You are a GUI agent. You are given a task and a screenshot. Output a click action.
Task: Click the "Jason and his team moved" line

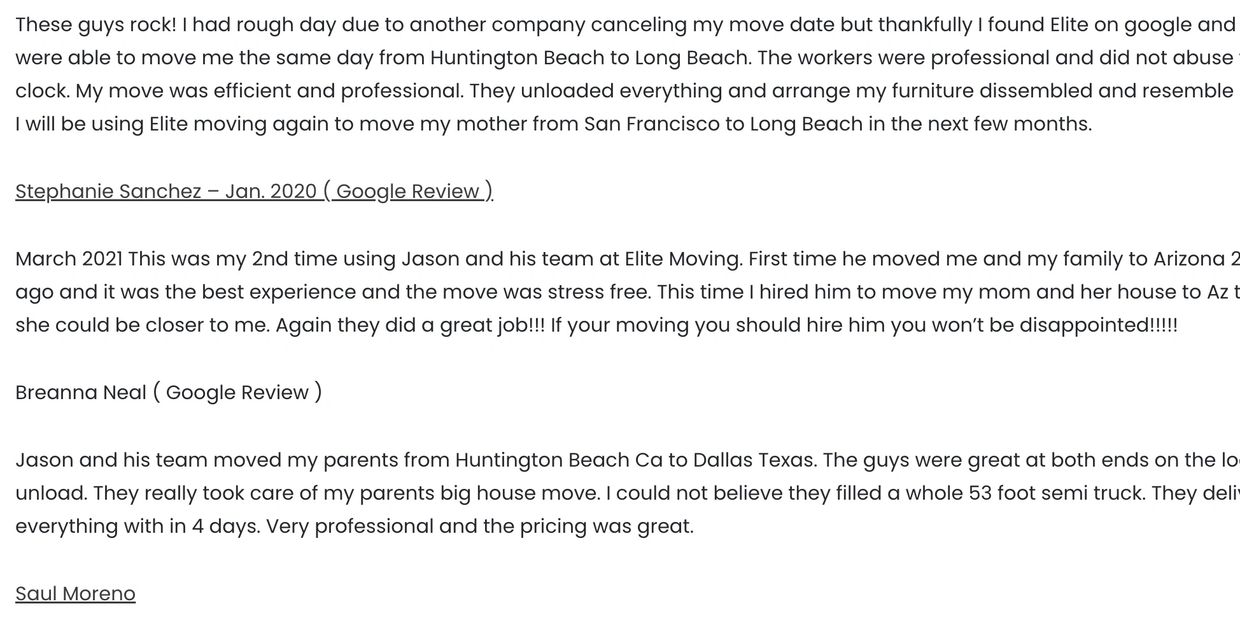(147, 460)
